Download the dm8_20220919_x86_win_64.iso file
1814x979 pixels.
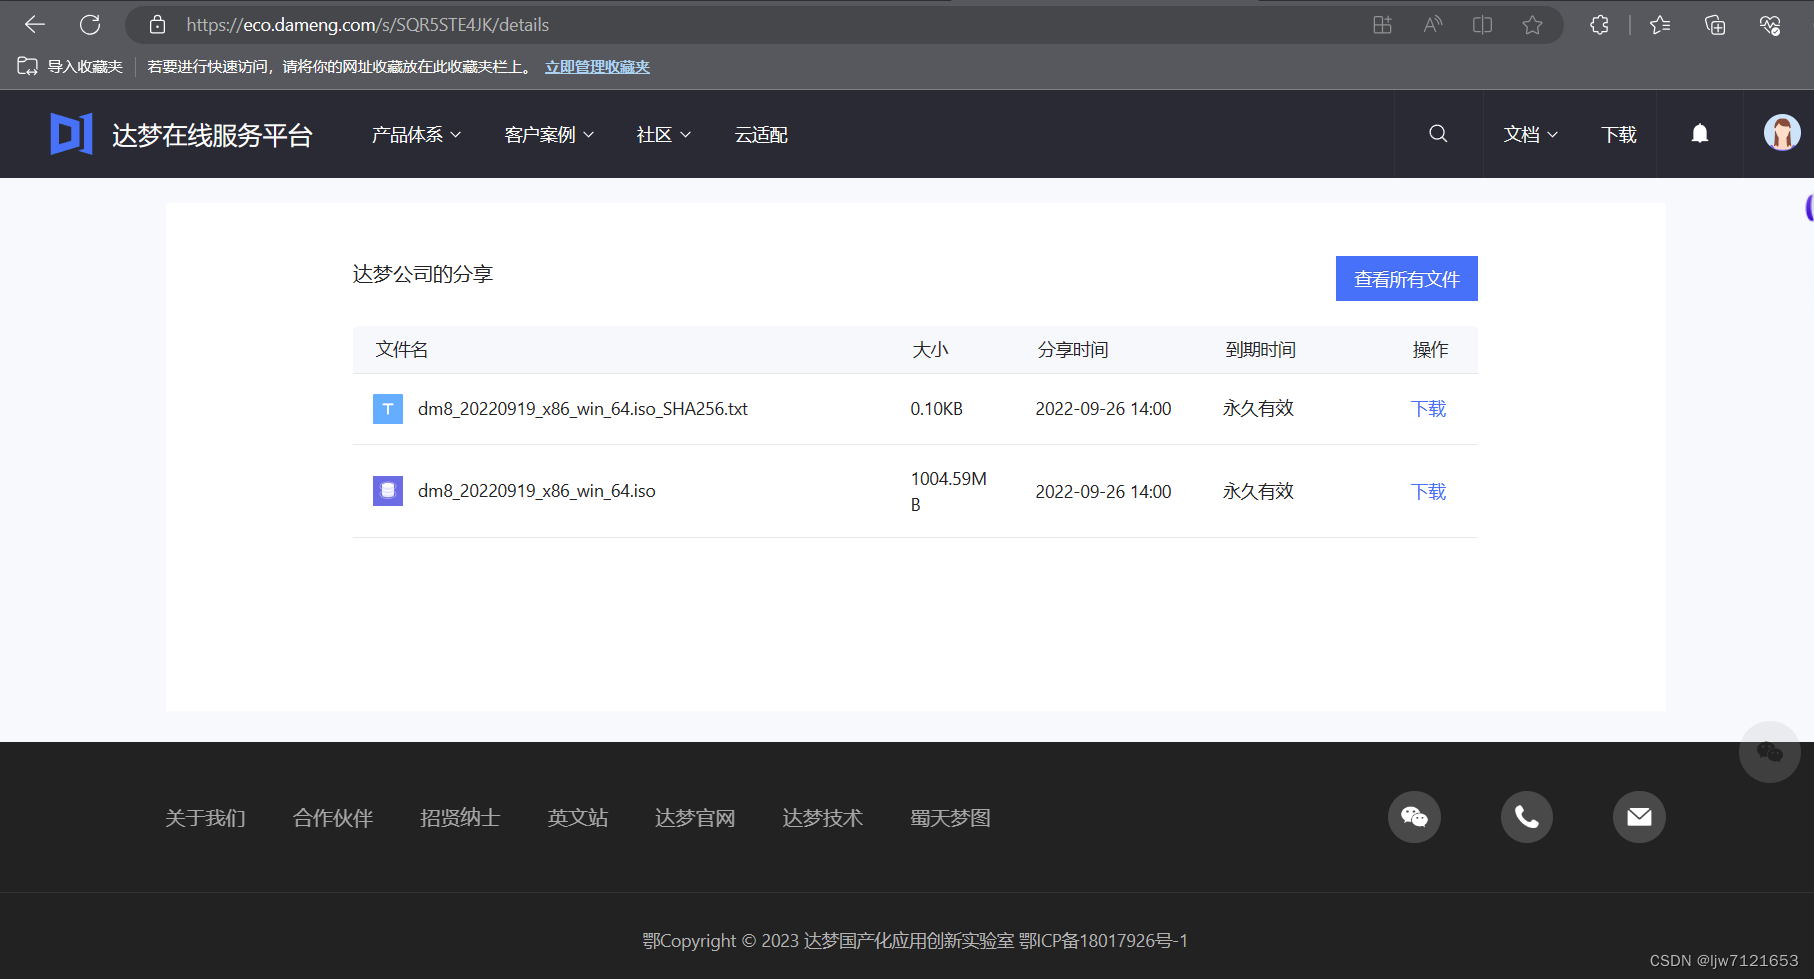[1427, 491]
